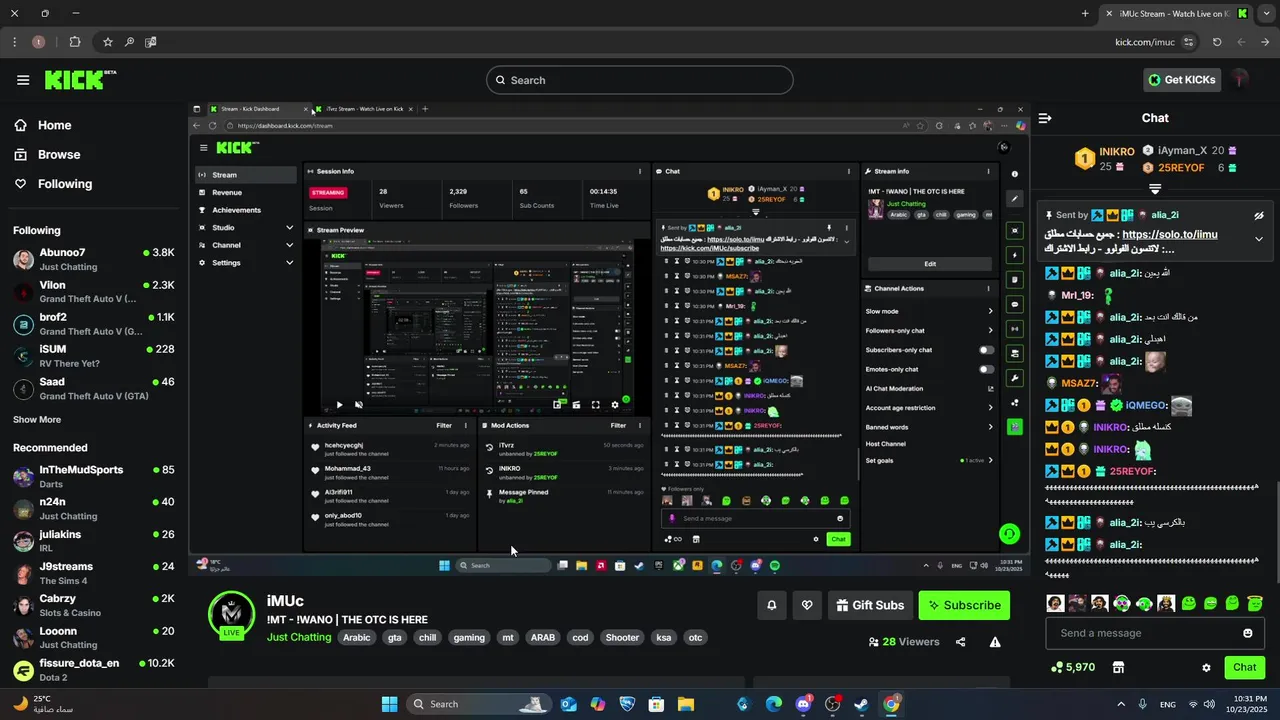Viewport: 1280px width, 720px height.
Task: Select the gta tag under stream title
Action: (x=395, y=637)
